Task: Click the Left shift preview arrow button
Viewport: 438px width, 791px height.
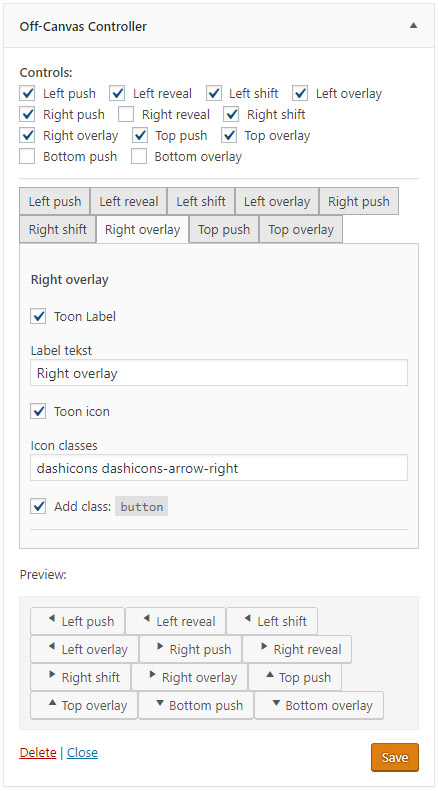Action: 272,622
